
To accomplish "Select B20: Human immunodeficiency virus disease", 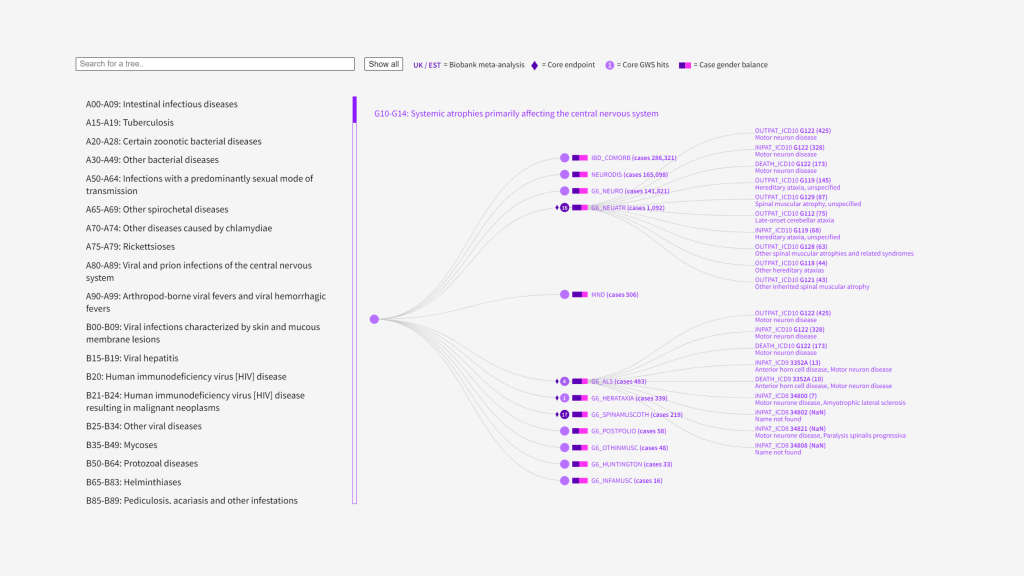I will click(186, 377).
